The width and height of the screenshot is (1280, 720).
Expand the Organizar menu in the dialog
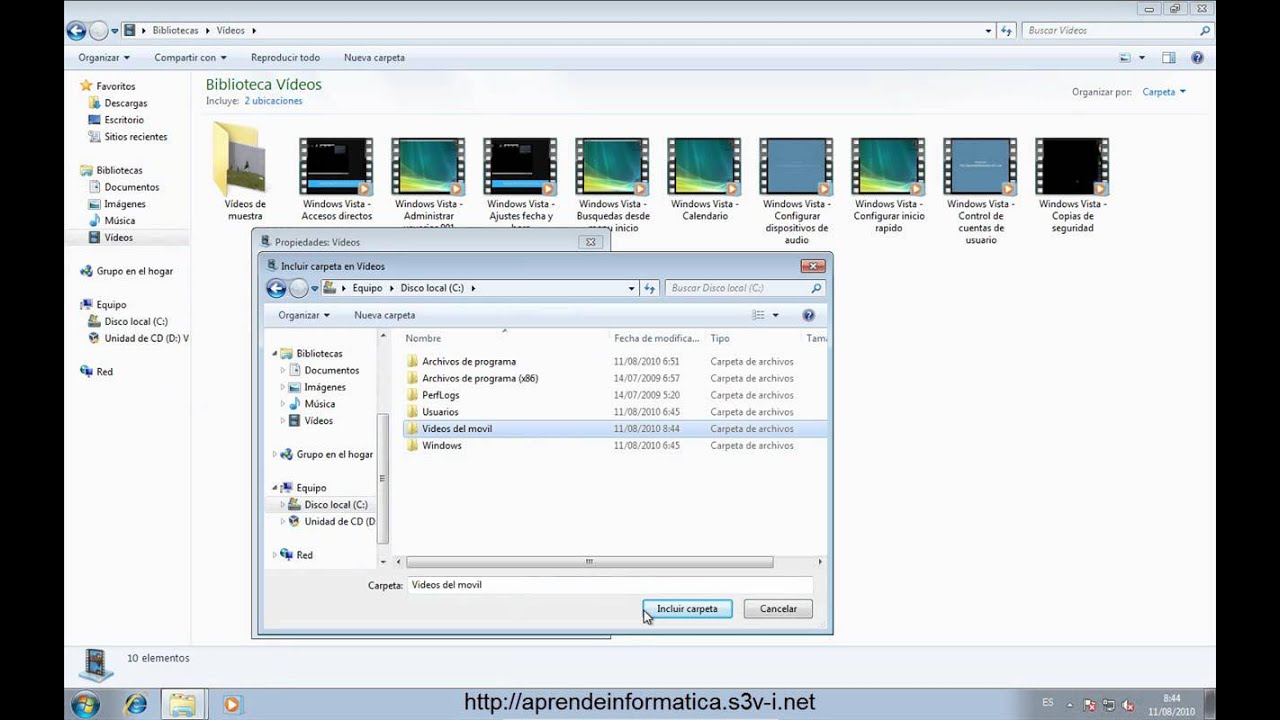click(304, 315)
